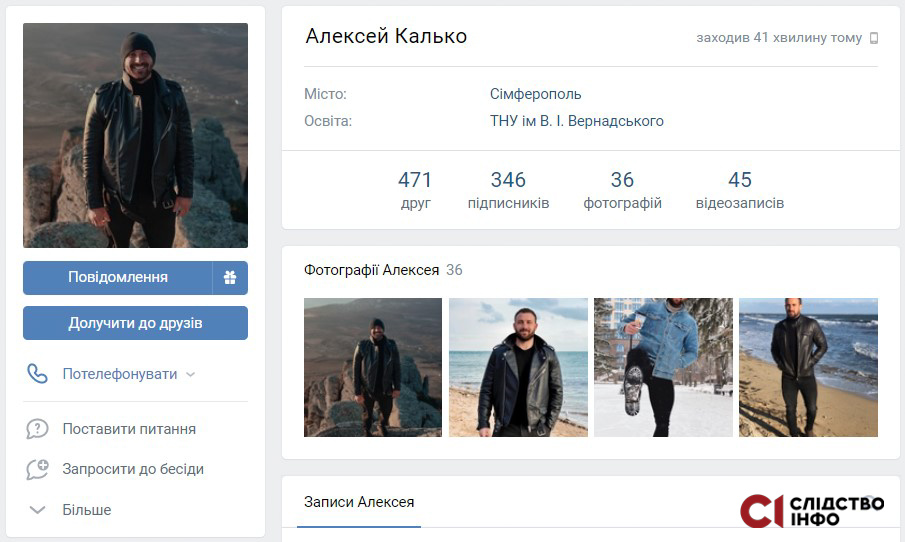Click the Потелефонувати link
The image size is (905, 542).
point(119,374)
